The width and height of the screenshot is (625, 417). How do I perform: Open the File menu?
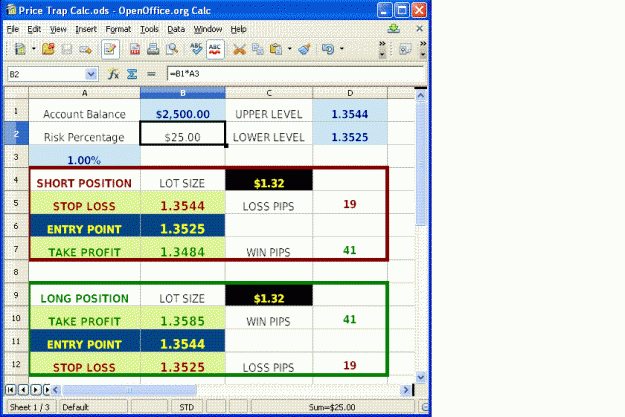13,29
